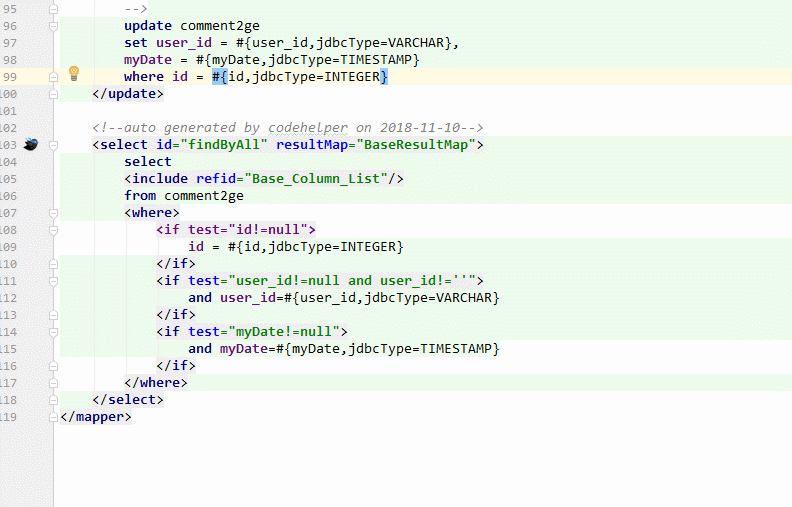Image resolution: width=792 pixels, height=507 pixels.
Task: Click "jdbcType=TIMESTAMP" in the and myDate line
Action: (420, 349)
